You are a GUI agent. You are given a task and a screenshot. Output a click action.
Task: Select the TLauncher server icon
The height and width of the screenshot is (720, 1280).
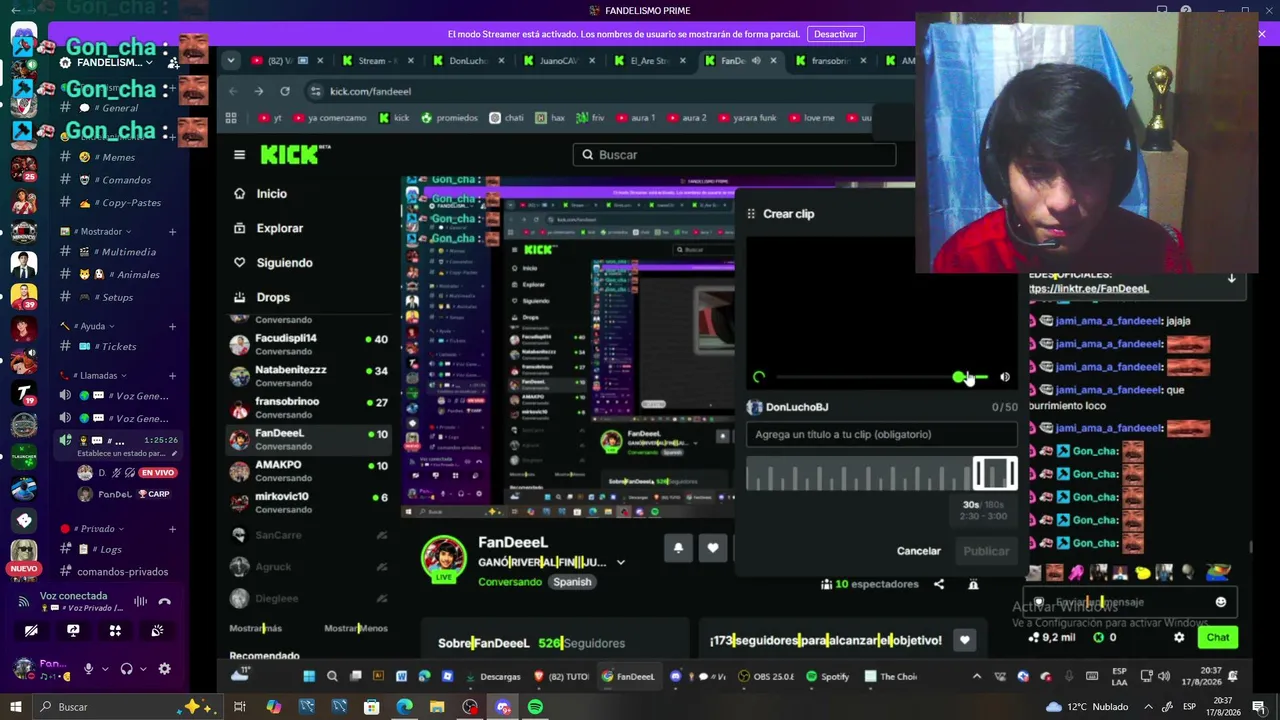click(x=24, y=456)
